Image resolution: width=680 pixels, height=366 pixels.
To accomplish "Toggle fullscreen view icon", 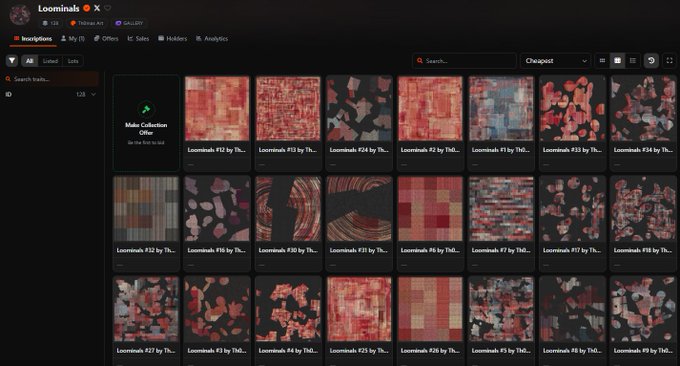I will click(670, 61).
